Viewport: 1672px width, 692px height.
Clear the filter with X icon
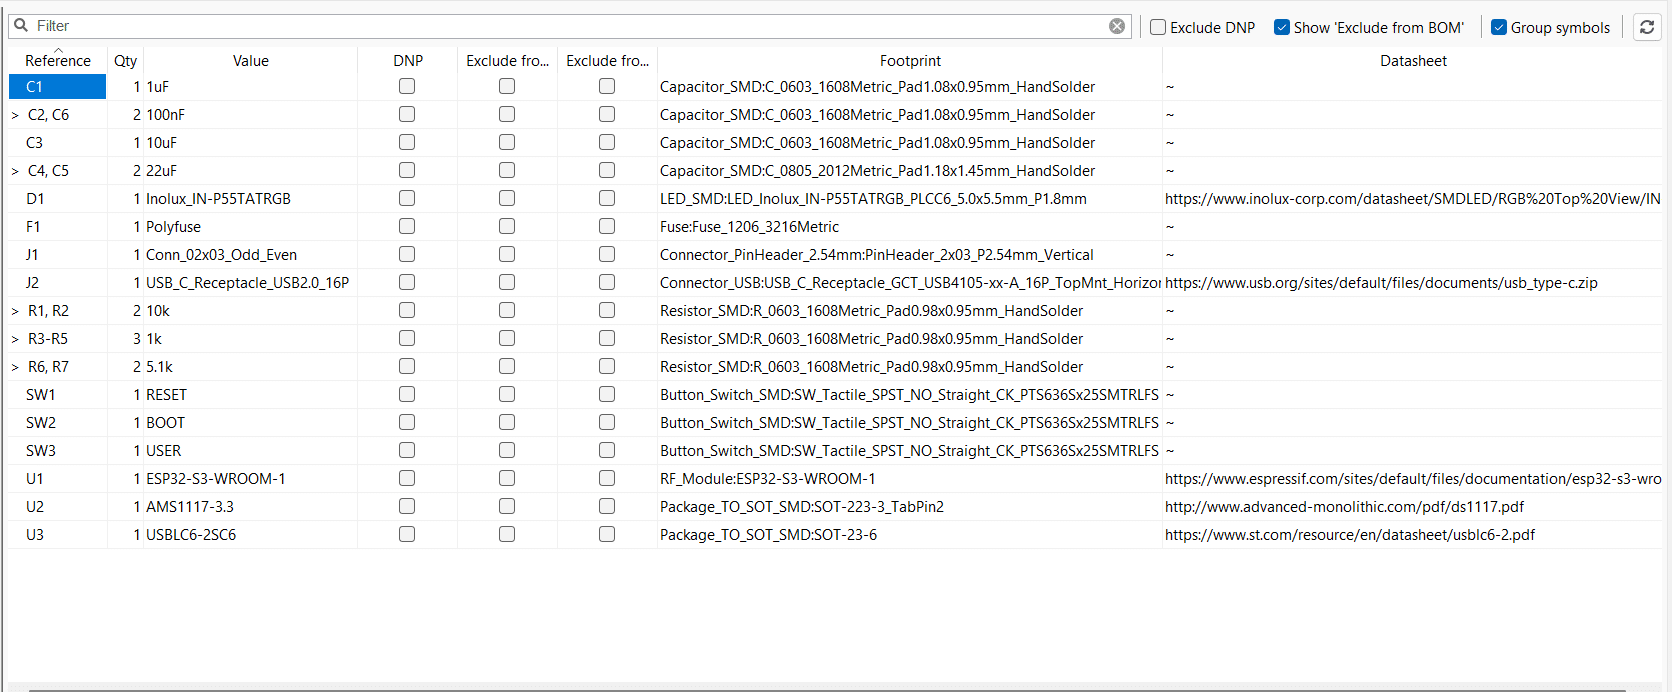coord(1117,26)
